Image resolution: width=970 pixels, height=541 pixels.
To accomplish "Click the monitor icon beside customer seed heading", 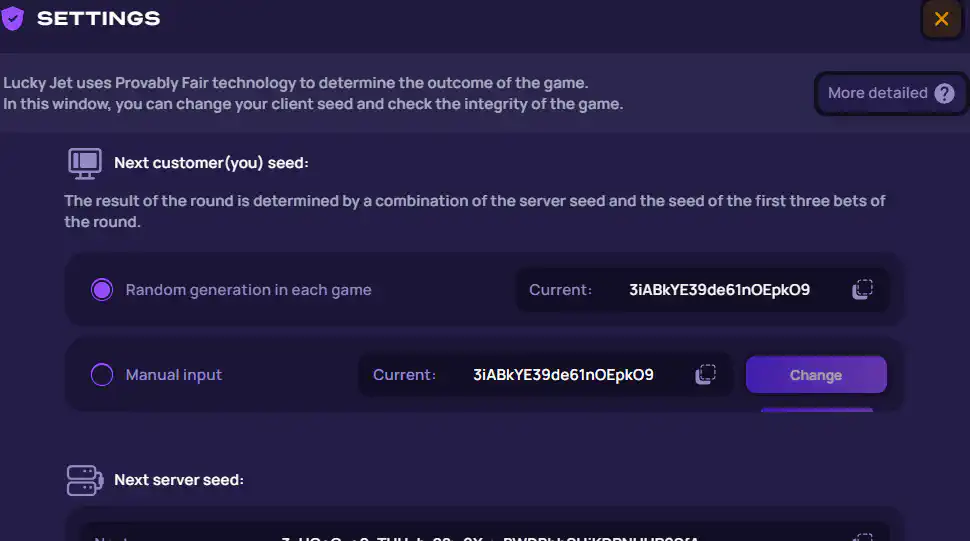I will point(85,164).
